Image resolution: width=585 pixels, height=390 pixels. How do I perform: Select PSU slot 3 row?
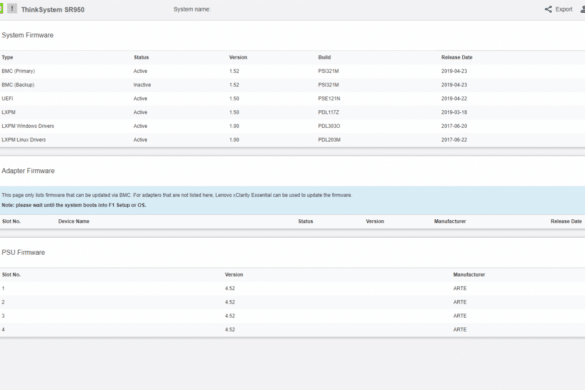(x=292, y=316)
